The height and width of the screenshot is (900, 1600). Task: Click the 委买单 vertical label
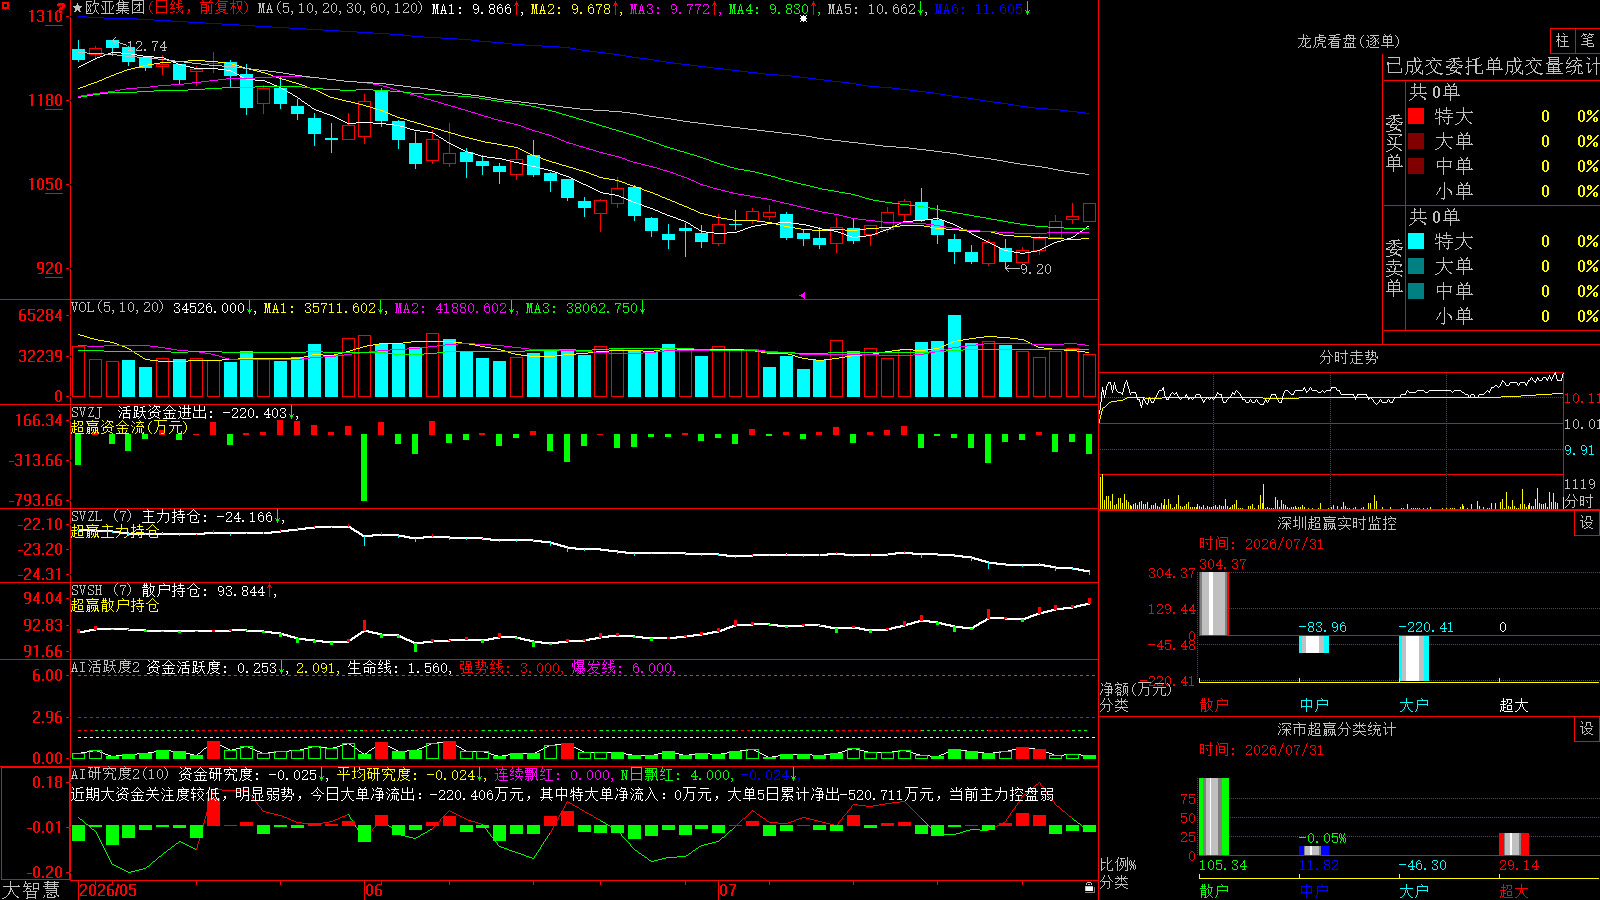coord(1394,143)
